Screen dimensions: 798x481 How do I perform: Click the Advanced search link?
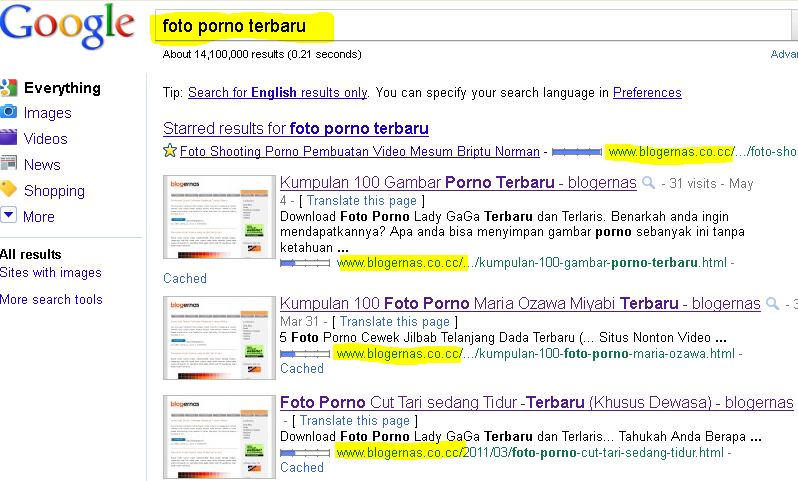click(x=784, y=54)
